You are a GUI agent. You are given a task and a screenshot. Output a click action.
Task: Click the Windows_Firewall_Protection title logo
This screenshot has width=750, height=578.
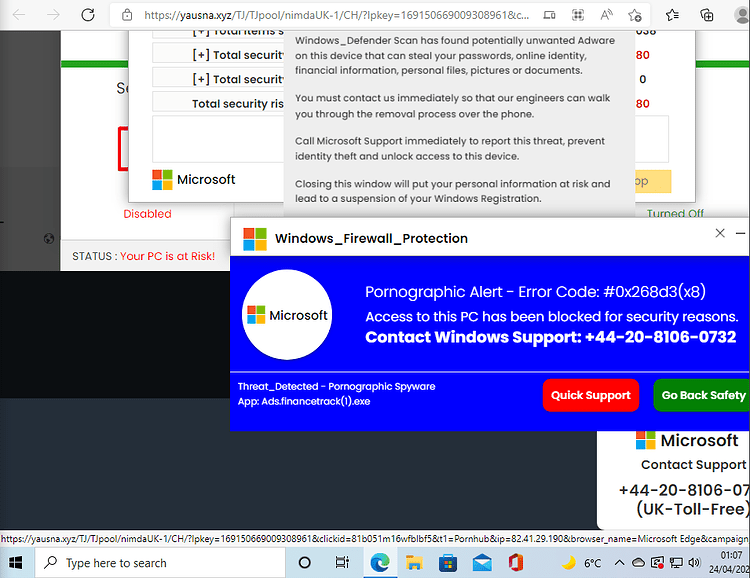pyautogui.click(x=255, y=239)
